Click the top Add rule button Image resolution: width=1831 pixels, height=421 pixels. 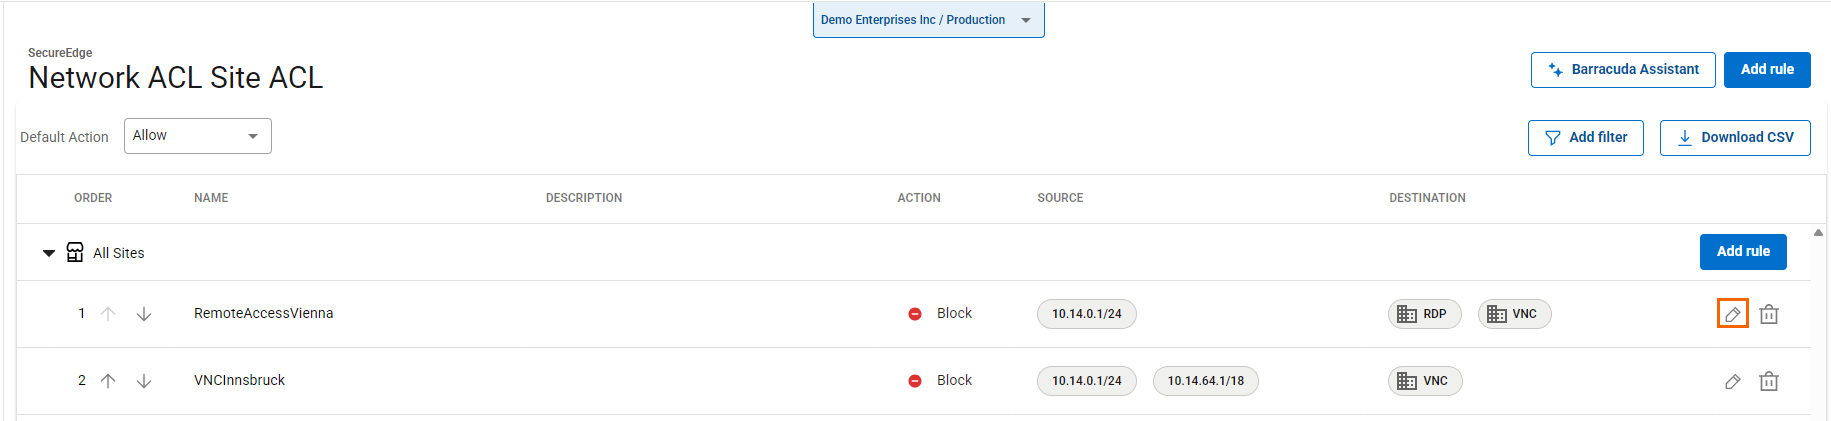tap(1766, 70)
